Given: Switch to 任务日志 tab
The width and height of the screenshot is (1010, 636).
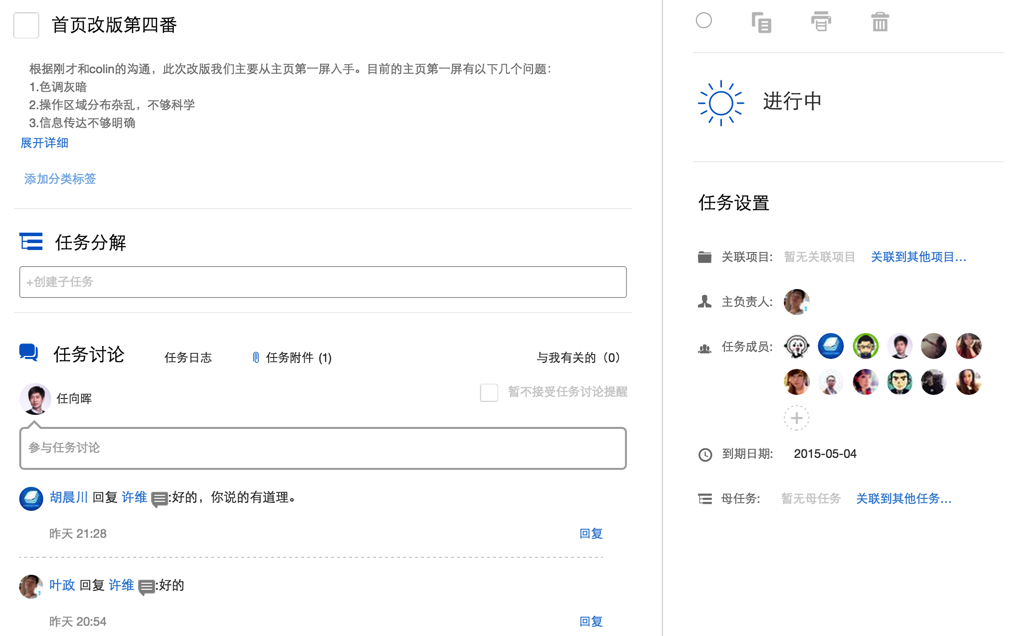Looking at the screenshot, I should pyautogui.click(x=188, y=358).
